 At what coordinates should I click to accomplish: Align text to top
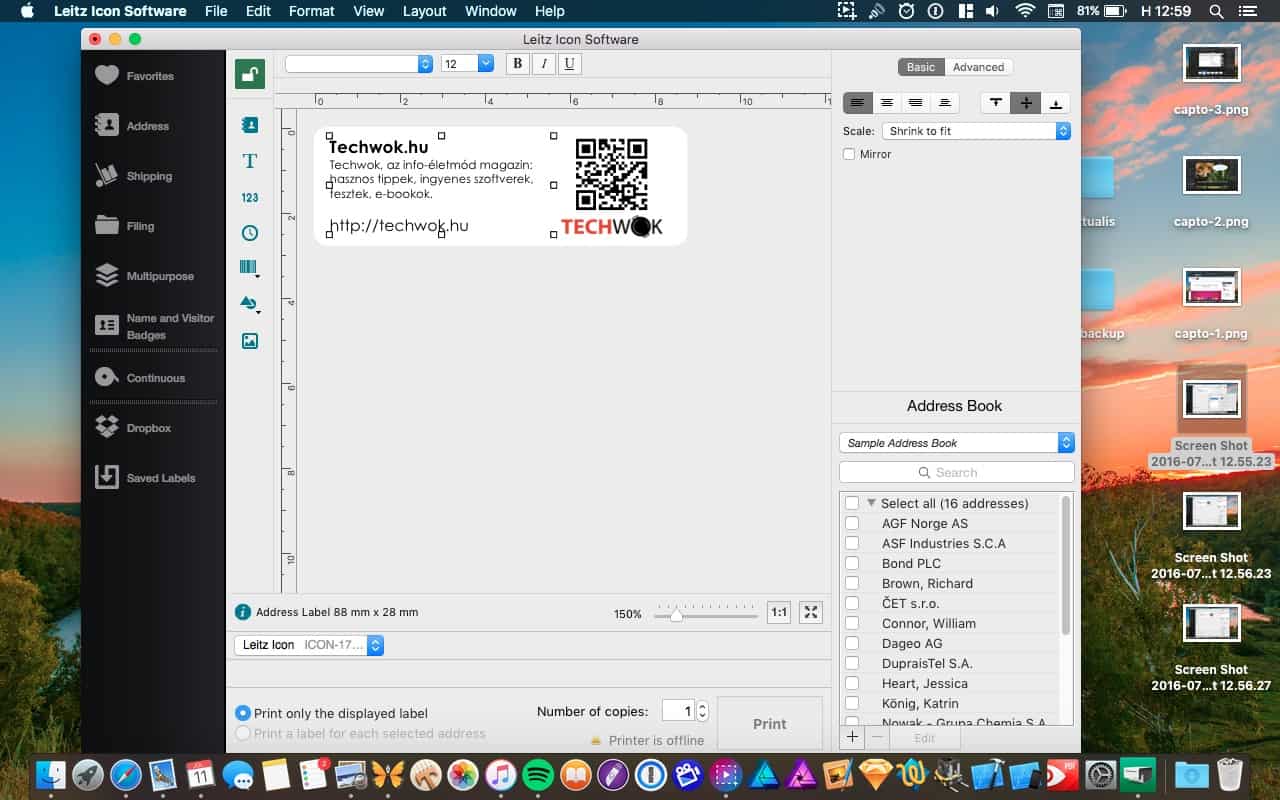(997, 103)
